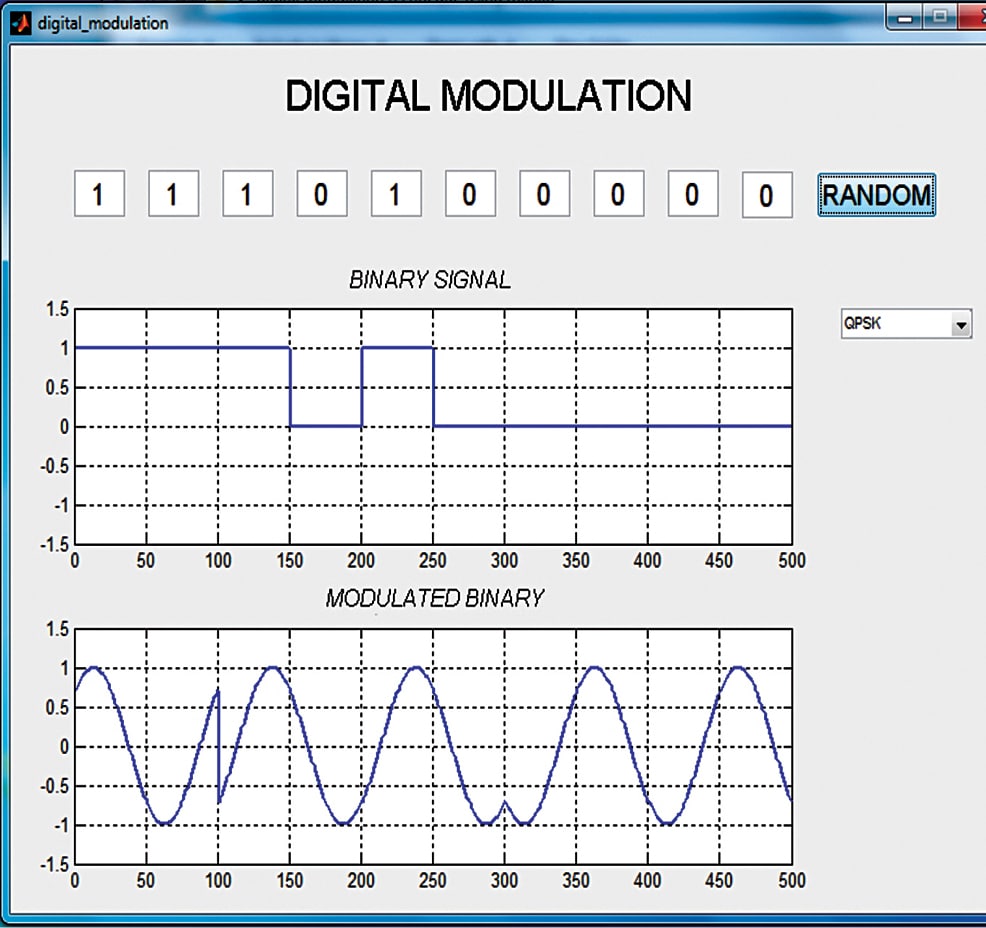The height and width of the screenshot is (928, 986).
Task: Click the MATLAB icon in the title bar
Action: click(x=20, y=22)
